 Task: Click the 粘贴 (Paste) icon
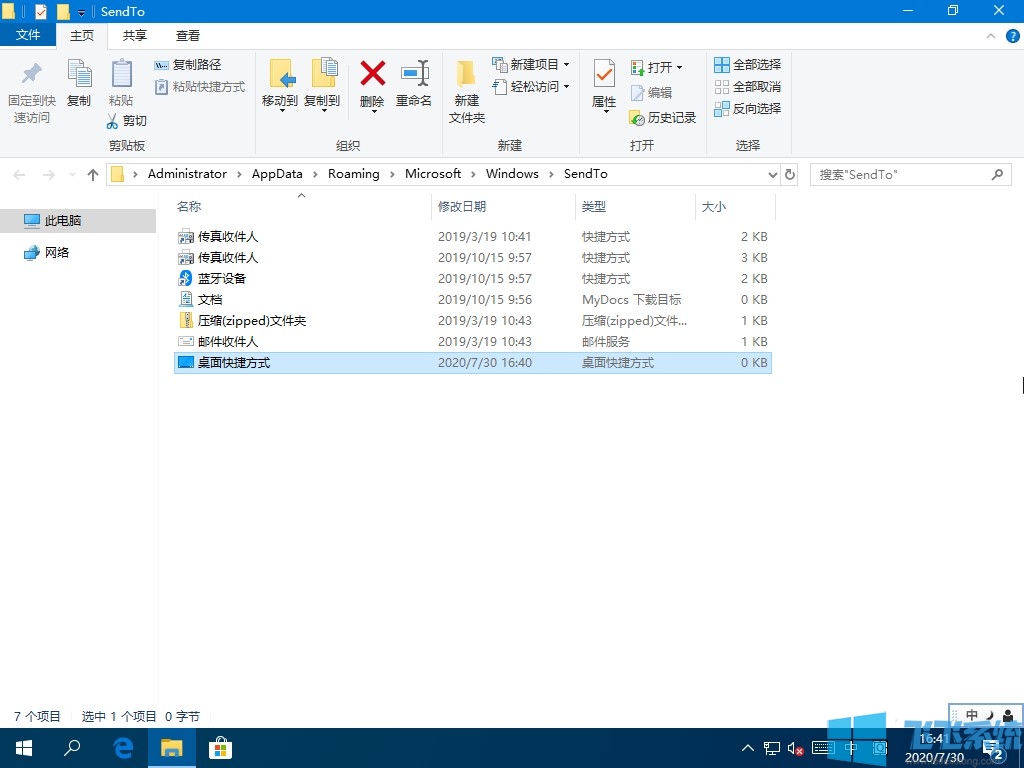tap(121, 85)
